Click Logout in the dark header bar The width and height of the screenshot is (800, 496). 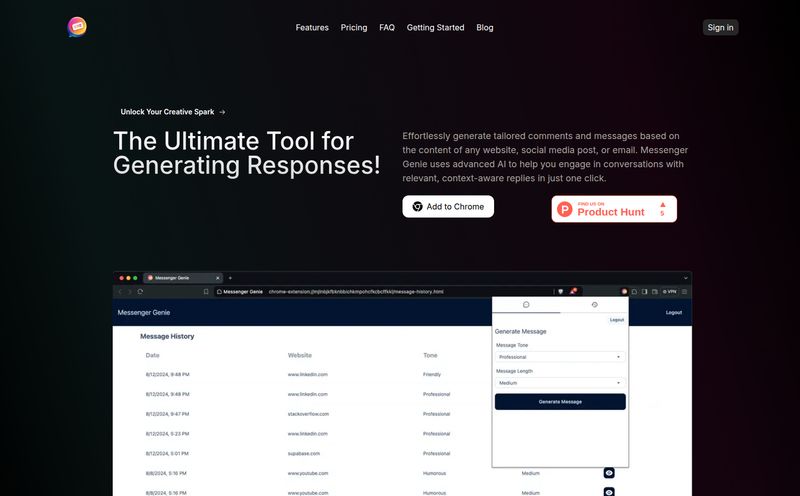coord(674,312)
